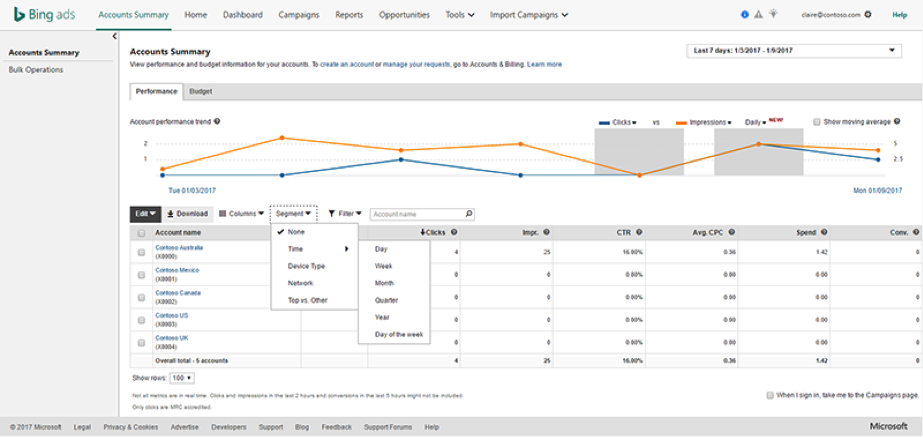The image size is (923, 437).
Task: Switch to the Budget tab
Action: tap(201, 92)
